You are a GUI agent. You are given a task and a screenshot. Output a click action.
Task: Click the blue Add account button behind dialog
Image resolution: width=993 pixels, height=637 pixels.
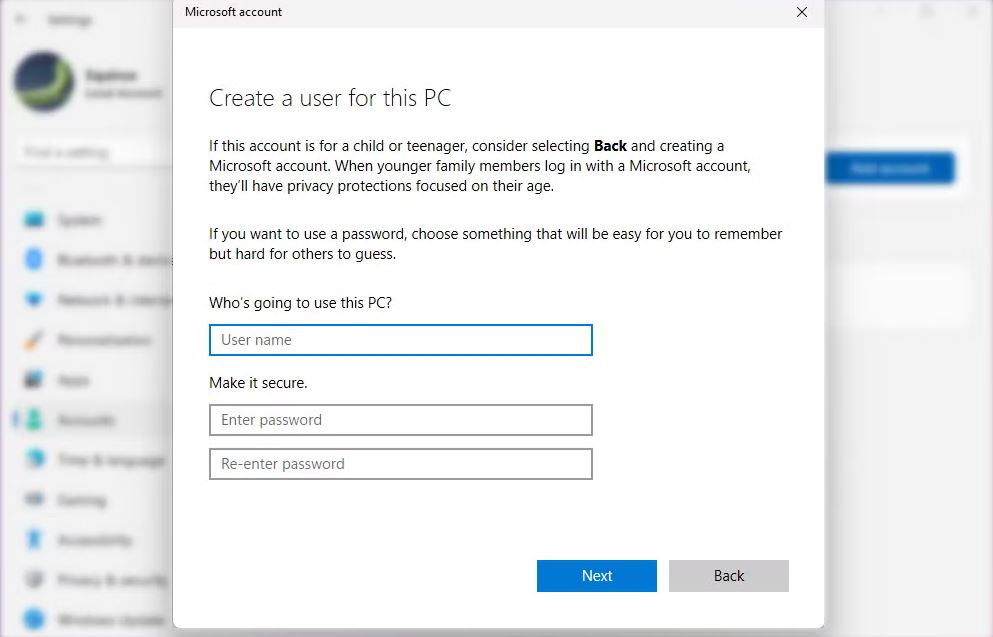tap(890, 168)
